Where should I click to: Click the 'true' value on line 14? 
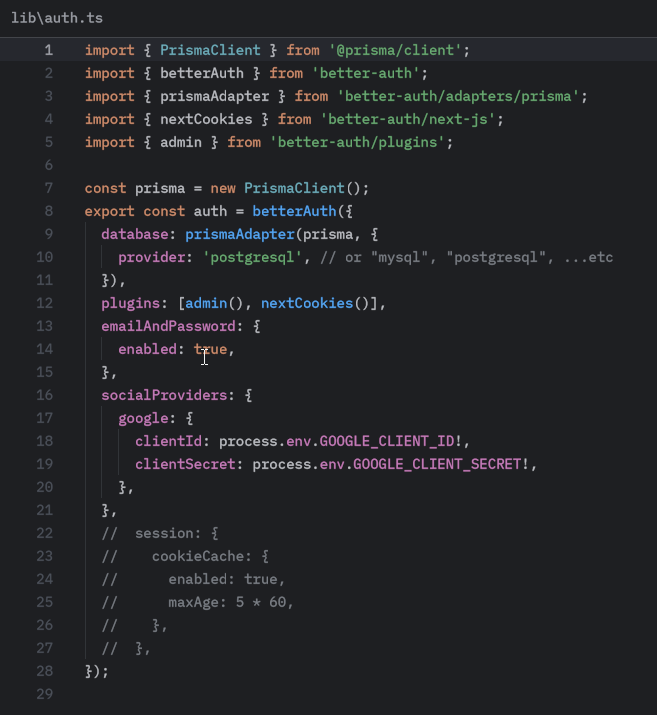click(x=210, y=349)
